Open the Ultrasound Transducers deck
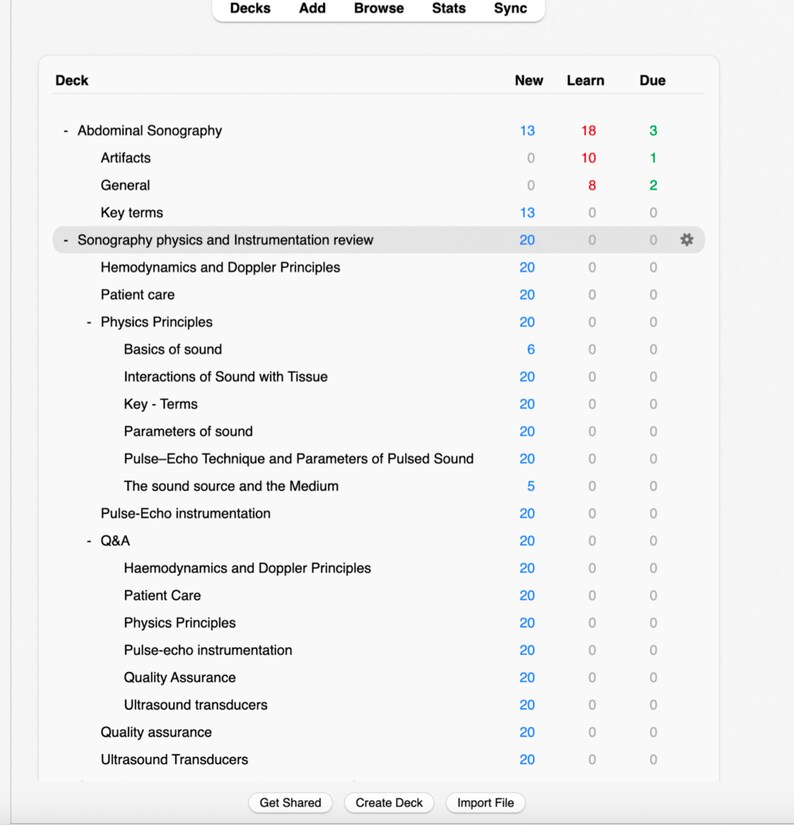 [175, 760]
